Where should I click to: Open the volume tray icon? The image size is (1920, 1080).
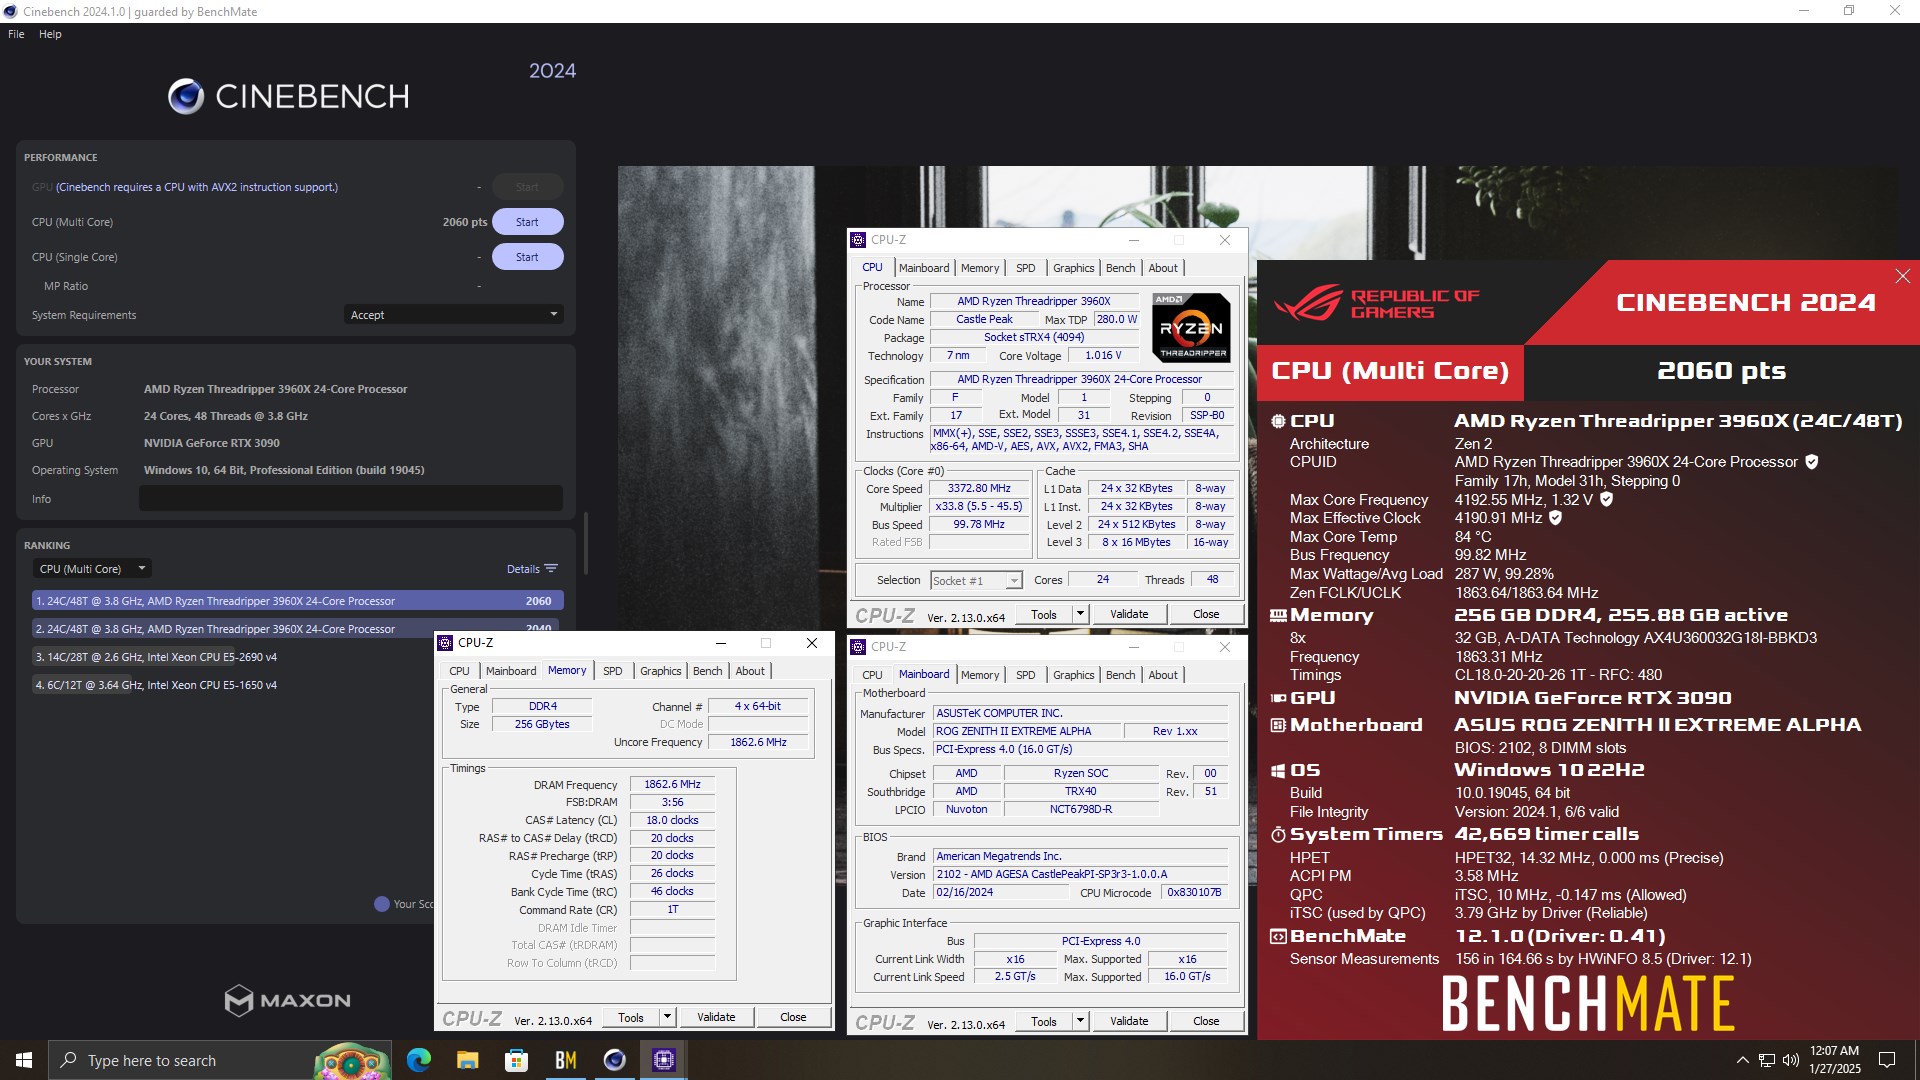(1791, 1060)
